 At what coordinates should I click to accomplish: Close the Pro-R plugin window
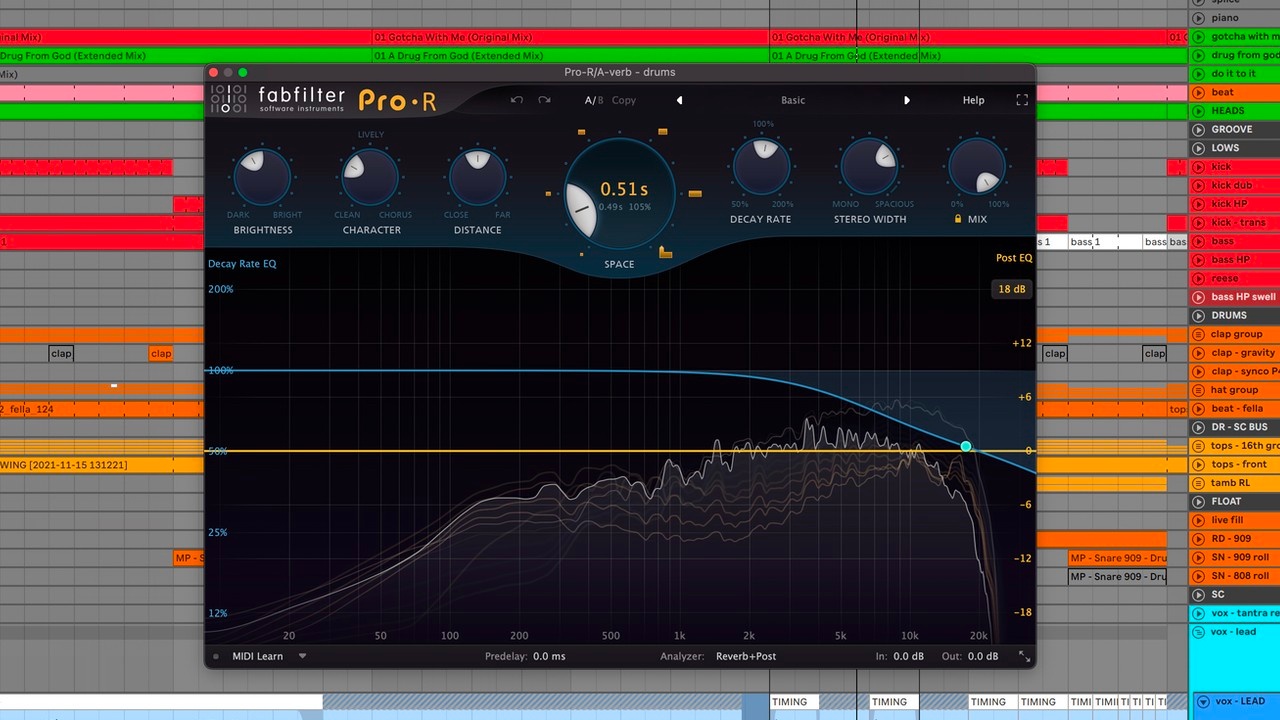(x=213, y=72)
